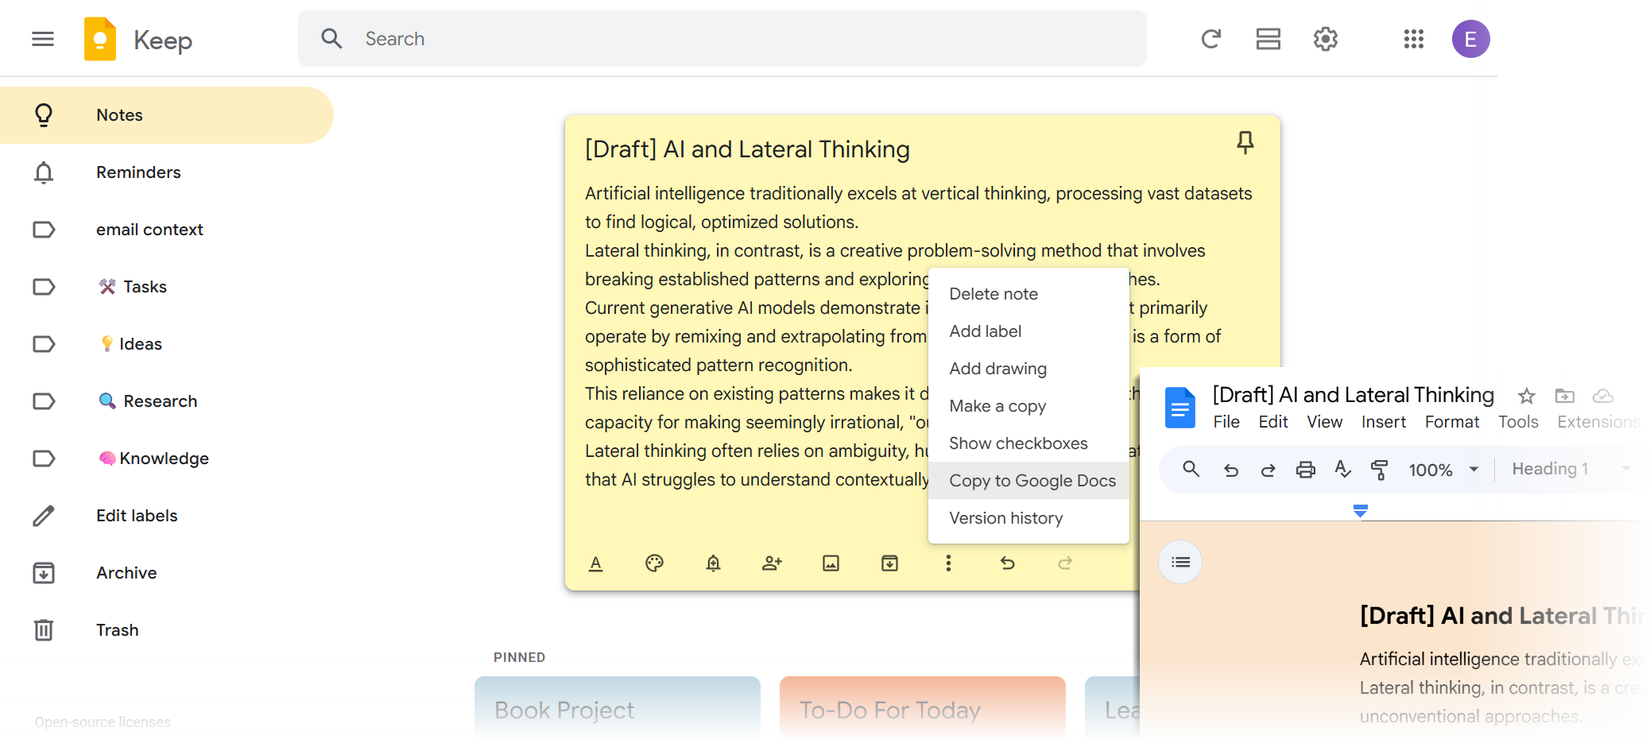The height and width of the screenshot is (739, 1650).
Task: Open Edit labels in the sidebar
Action: coord(136,515)
